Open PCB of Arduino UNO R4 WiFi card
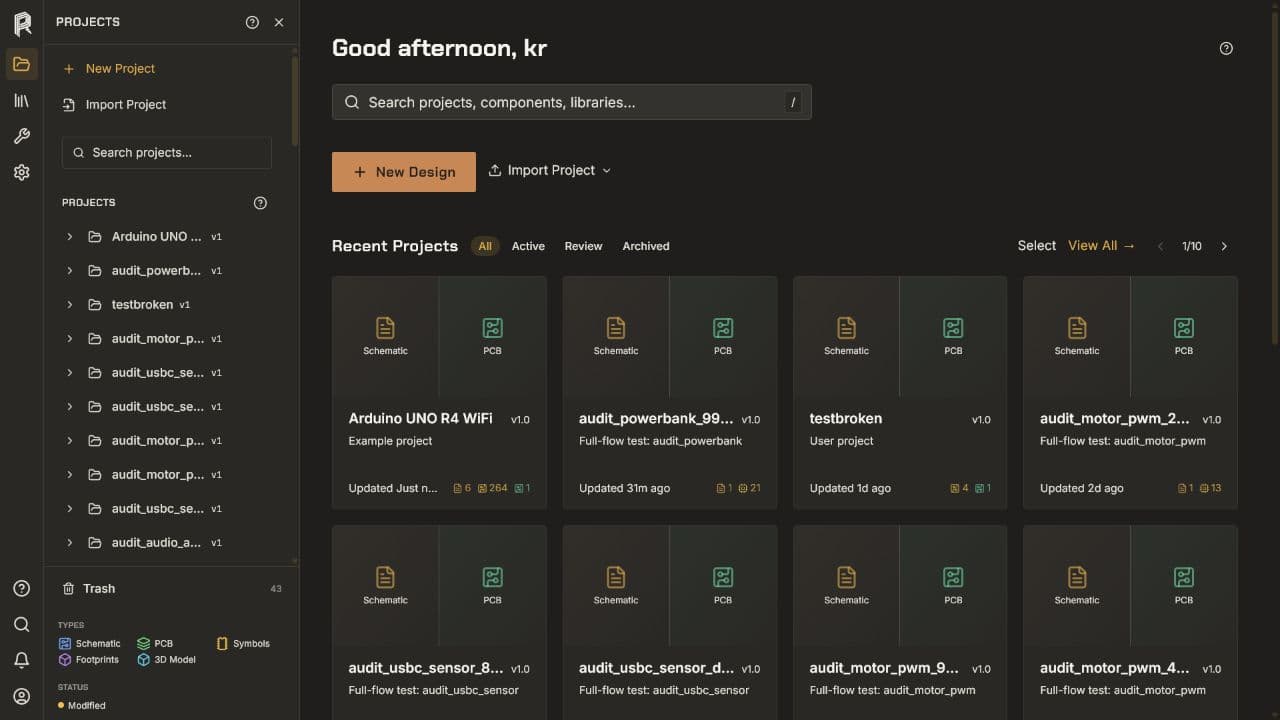Screen dimensions: 1280x720 [492, 336]
